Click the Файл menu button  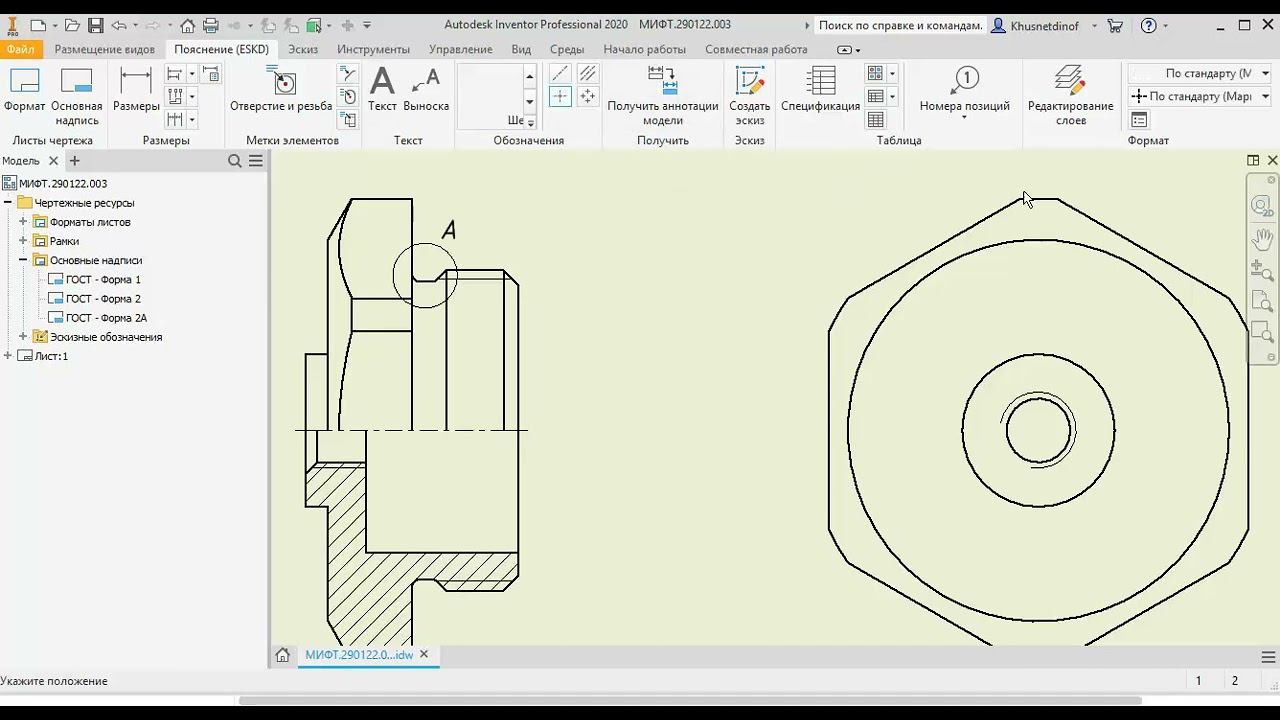[20, 49]
